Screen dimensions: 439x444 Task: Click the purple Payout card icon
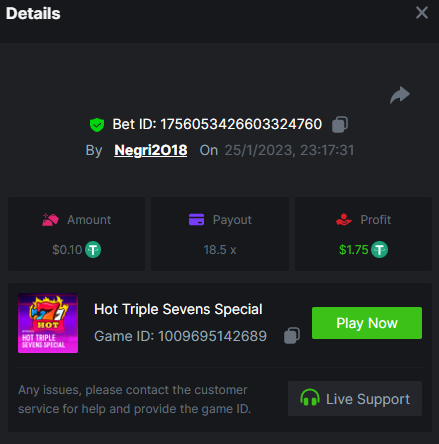point(196,220)
